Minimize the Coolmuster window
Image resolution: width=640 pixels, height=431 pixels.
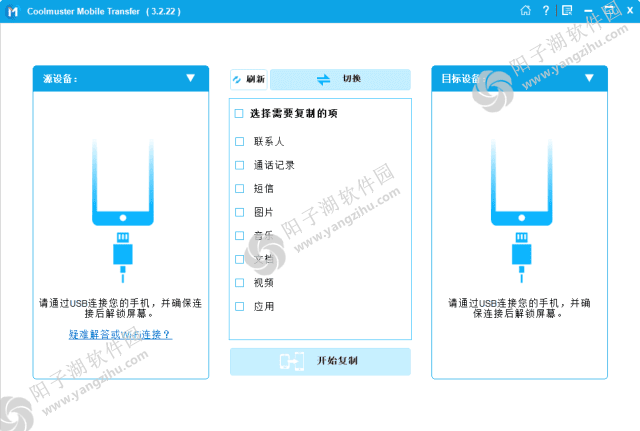588,11
